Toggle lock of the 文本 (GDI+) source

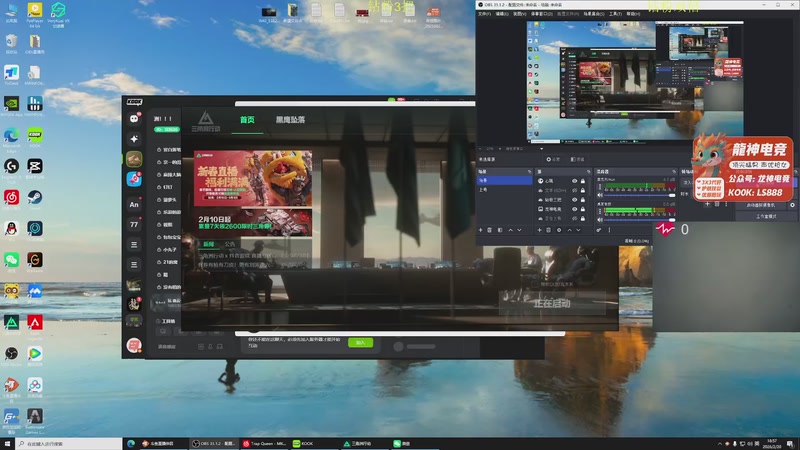[583, 190]
